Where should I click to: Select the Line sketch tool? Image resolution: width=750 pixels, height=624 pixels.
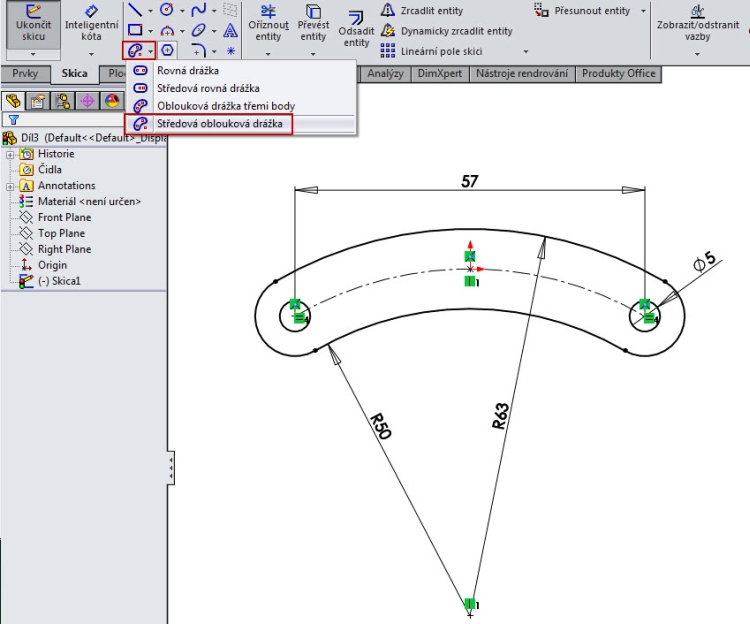point(135,10)
